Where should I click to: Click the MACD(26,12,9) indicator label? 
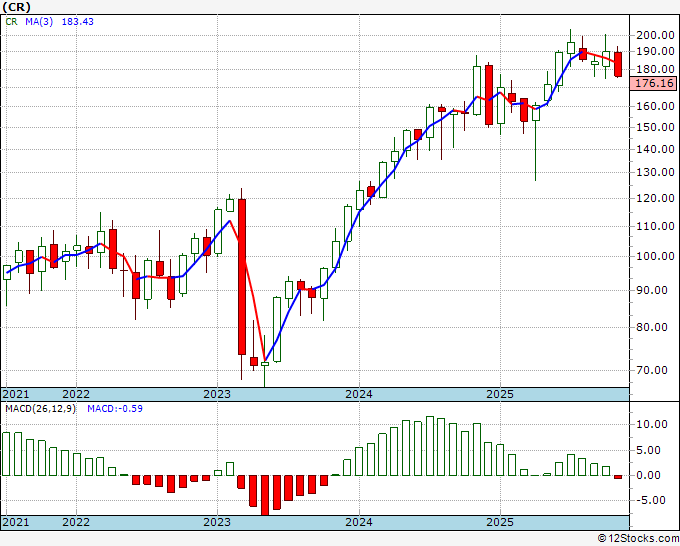(x=40, y=409)
